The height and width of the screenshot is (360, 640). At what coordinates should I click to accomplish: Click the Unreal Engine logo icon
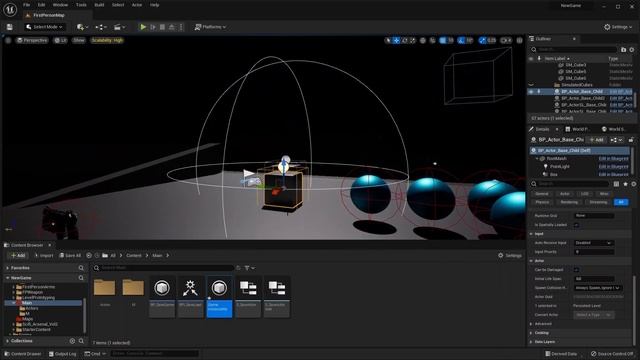coord(10,9)
